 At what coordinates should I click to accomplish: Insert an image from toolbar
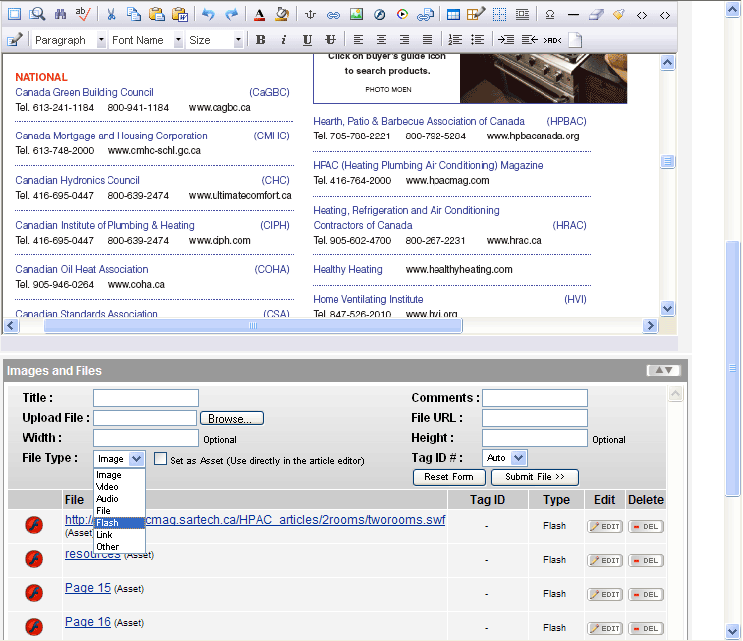356,15
